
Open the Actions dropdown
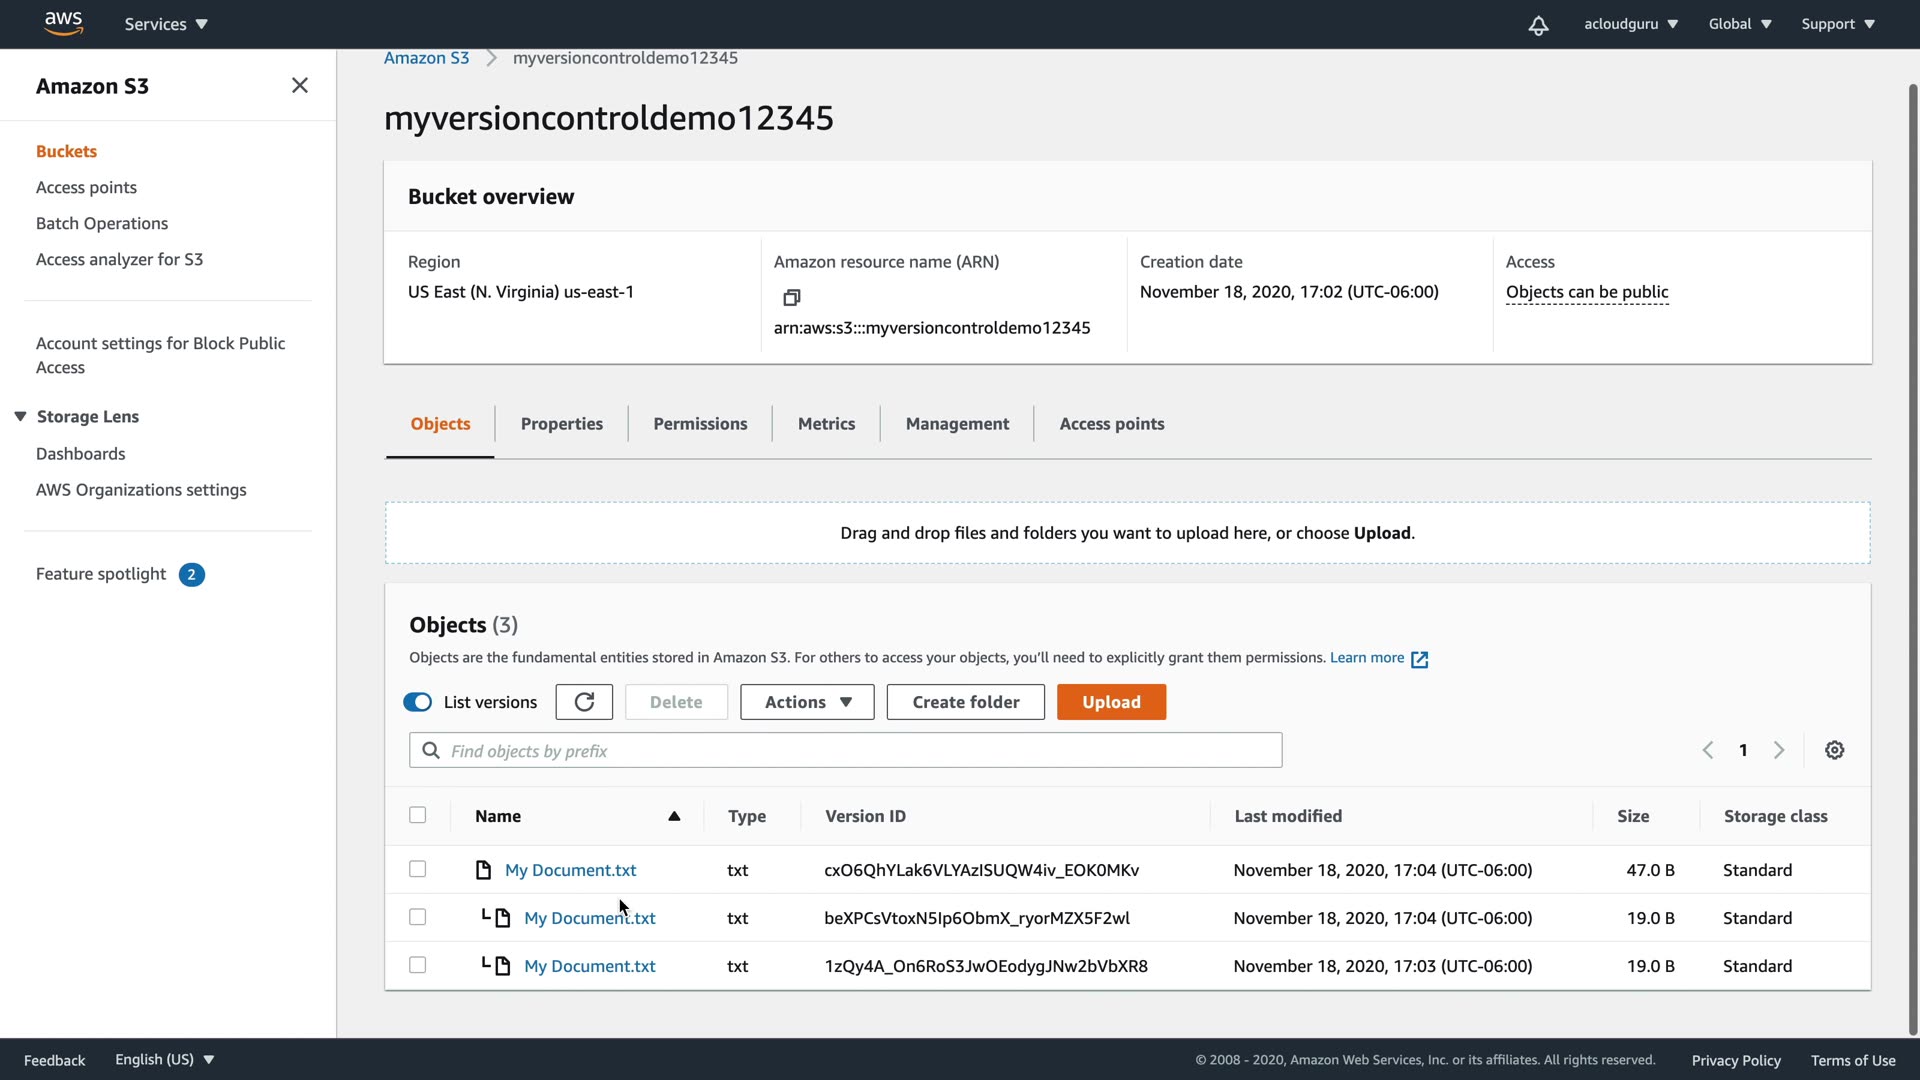(807, 702)
